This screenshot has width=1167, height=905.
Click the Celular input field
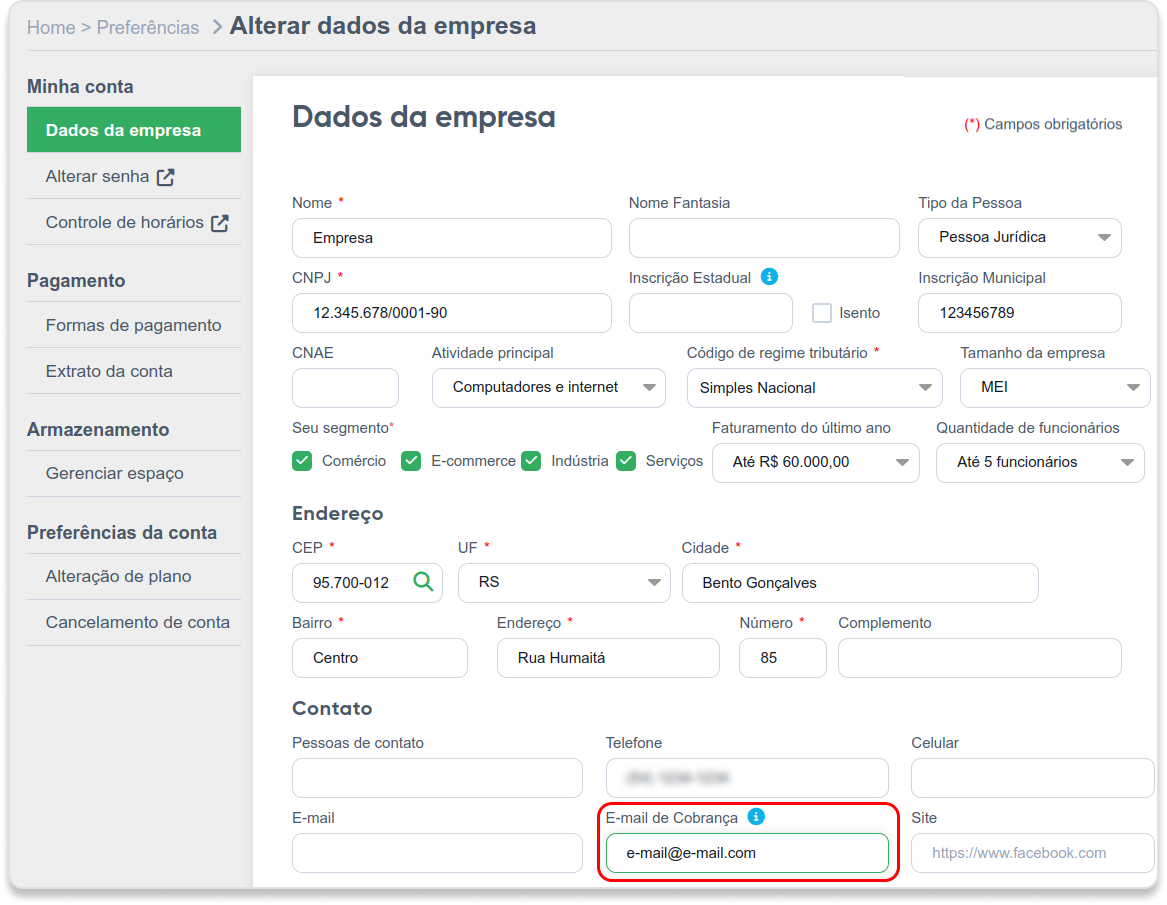click(1032, 778)
